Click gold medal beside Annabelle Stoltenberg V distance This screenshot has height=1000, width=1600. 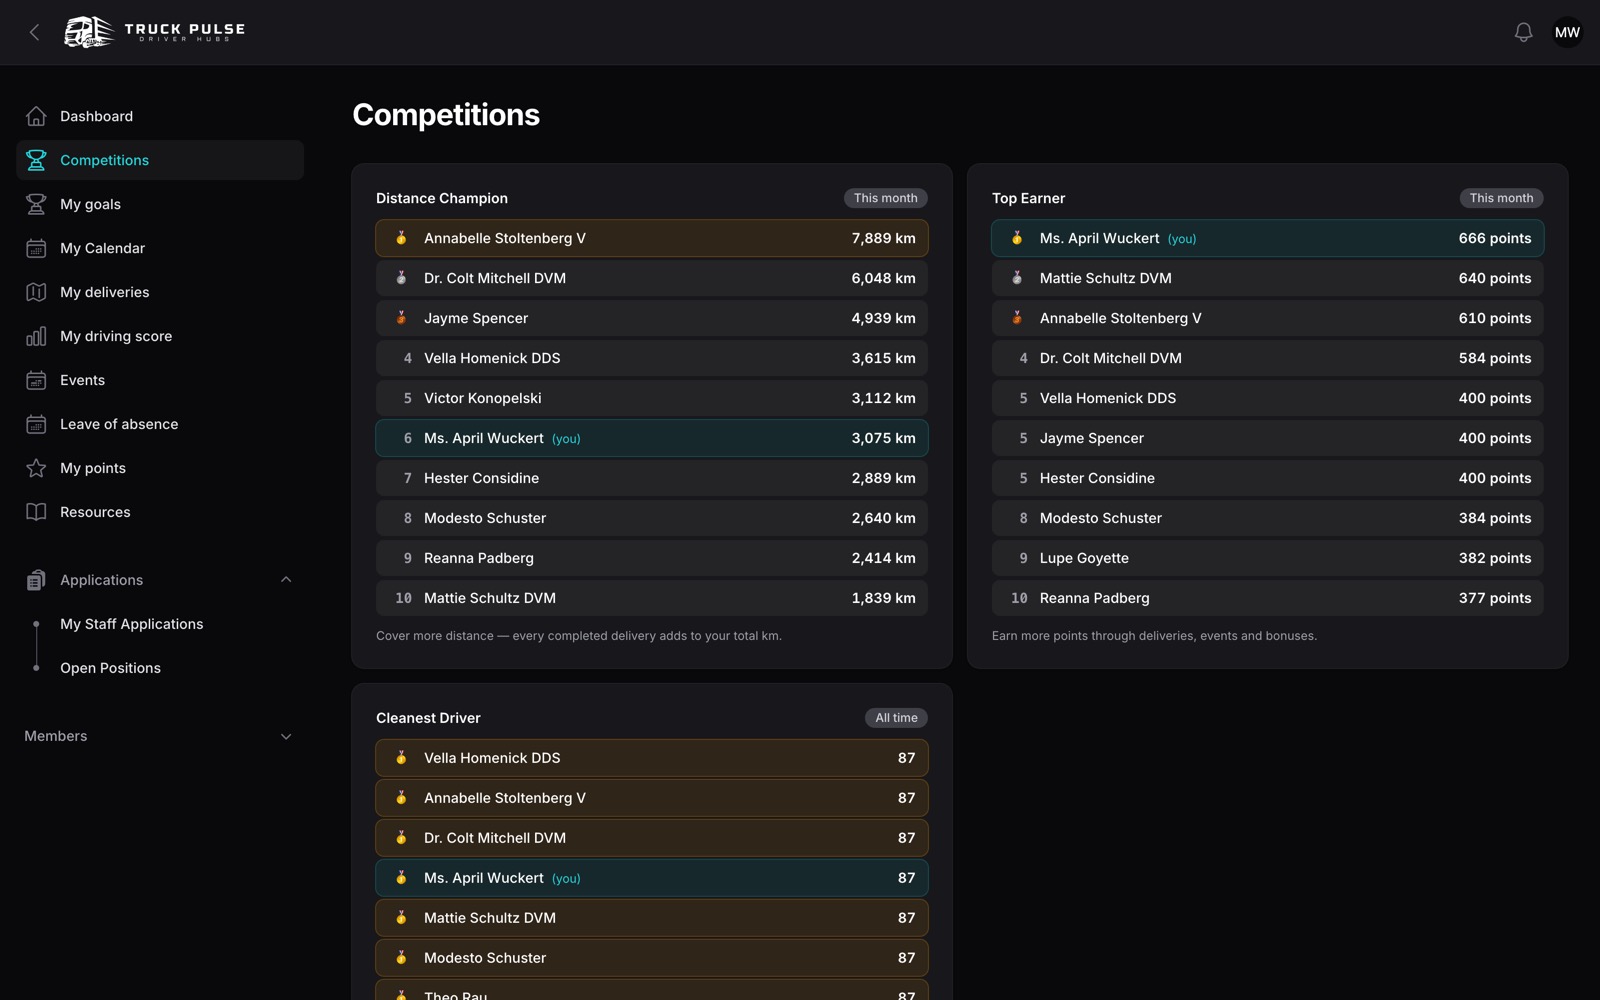[x=401, y=238]
